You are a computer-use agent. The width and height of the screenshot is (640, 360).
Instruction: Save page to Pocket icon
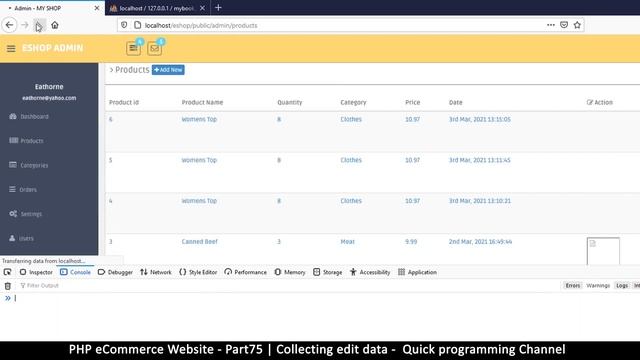pyautogui.click(x=564, y=25)
